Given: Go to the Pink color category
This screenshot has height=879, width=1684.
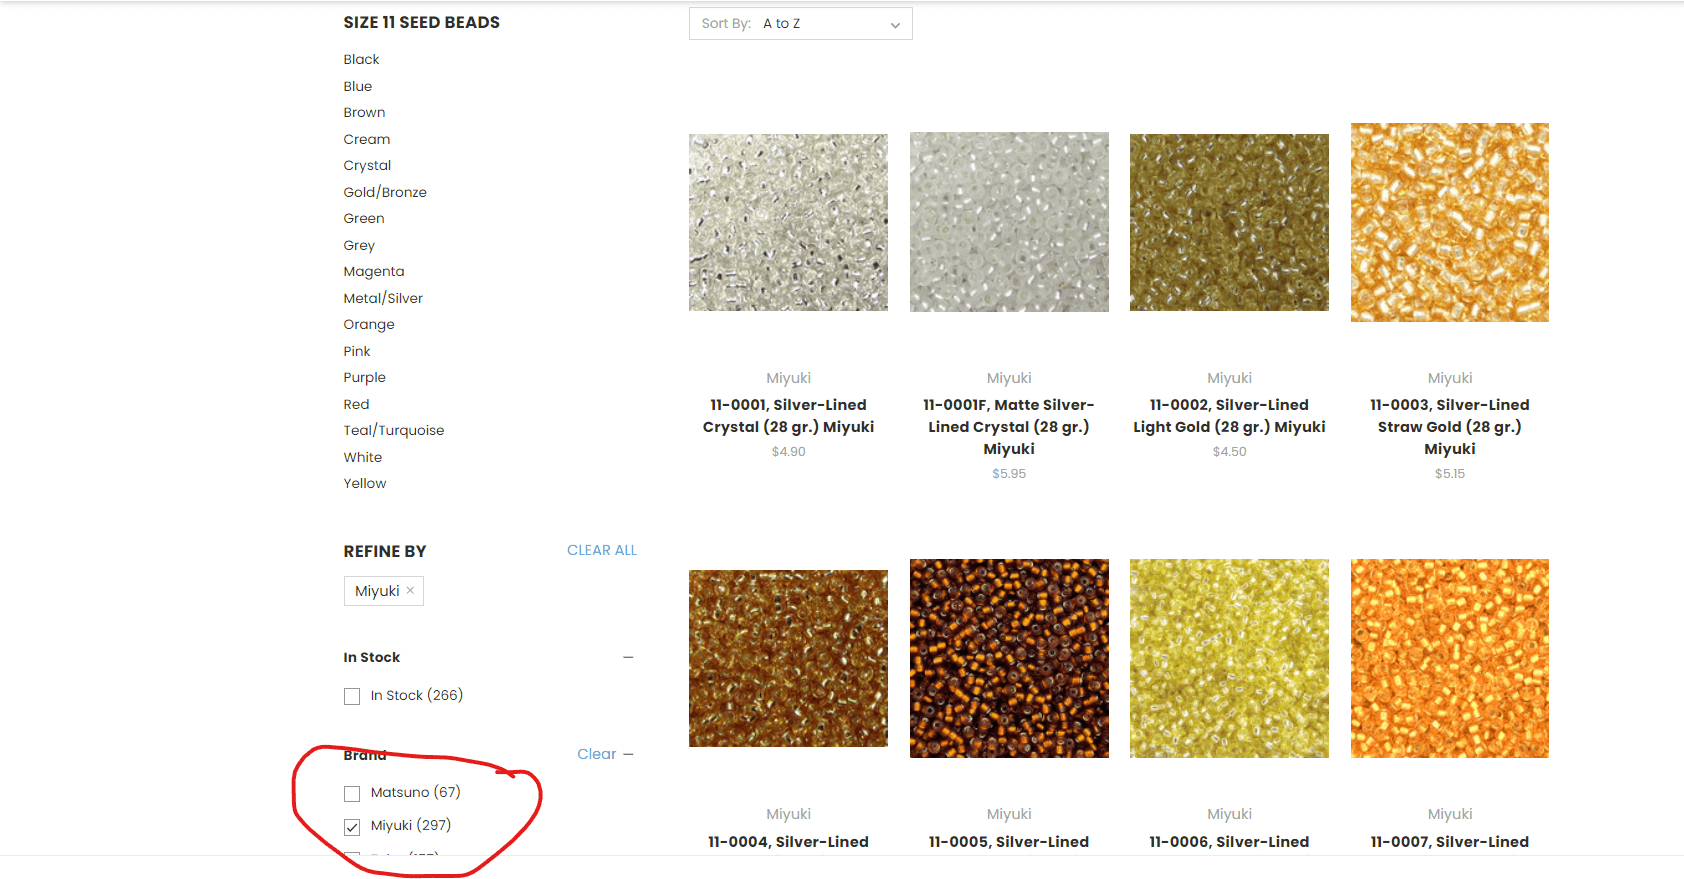Looking at the screenshot, I should [356, 351].
